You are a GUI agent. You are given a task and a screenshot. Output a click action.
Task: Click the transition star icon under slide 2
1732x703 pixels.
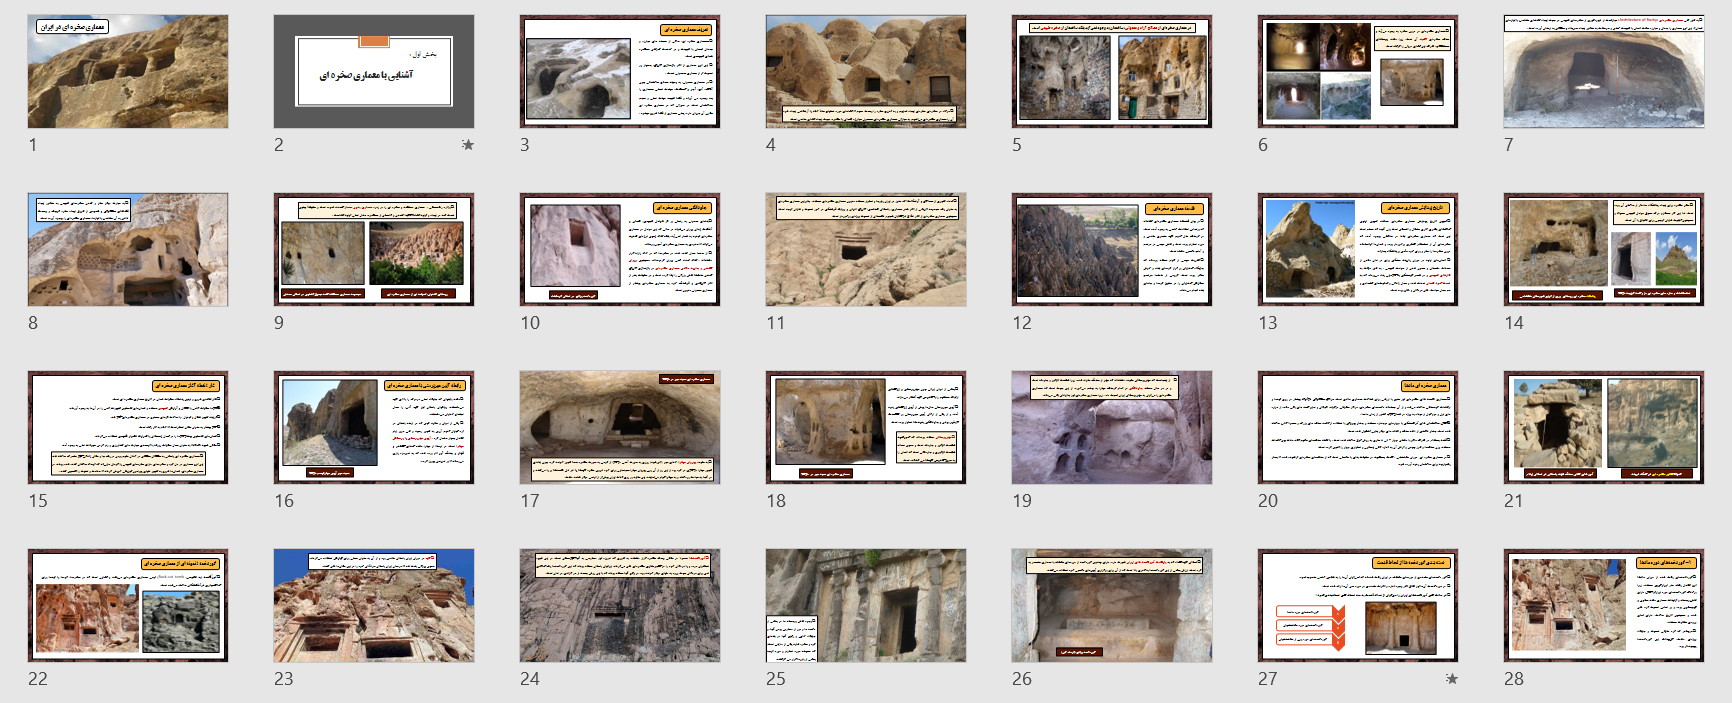467,145
